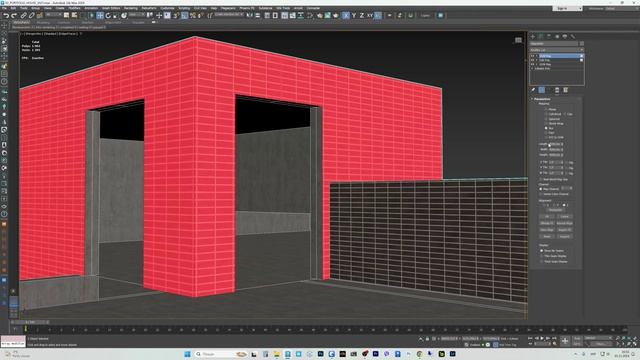Click the Redo arrow in main toolbar

pyautogui.click(x=14, y=16)
